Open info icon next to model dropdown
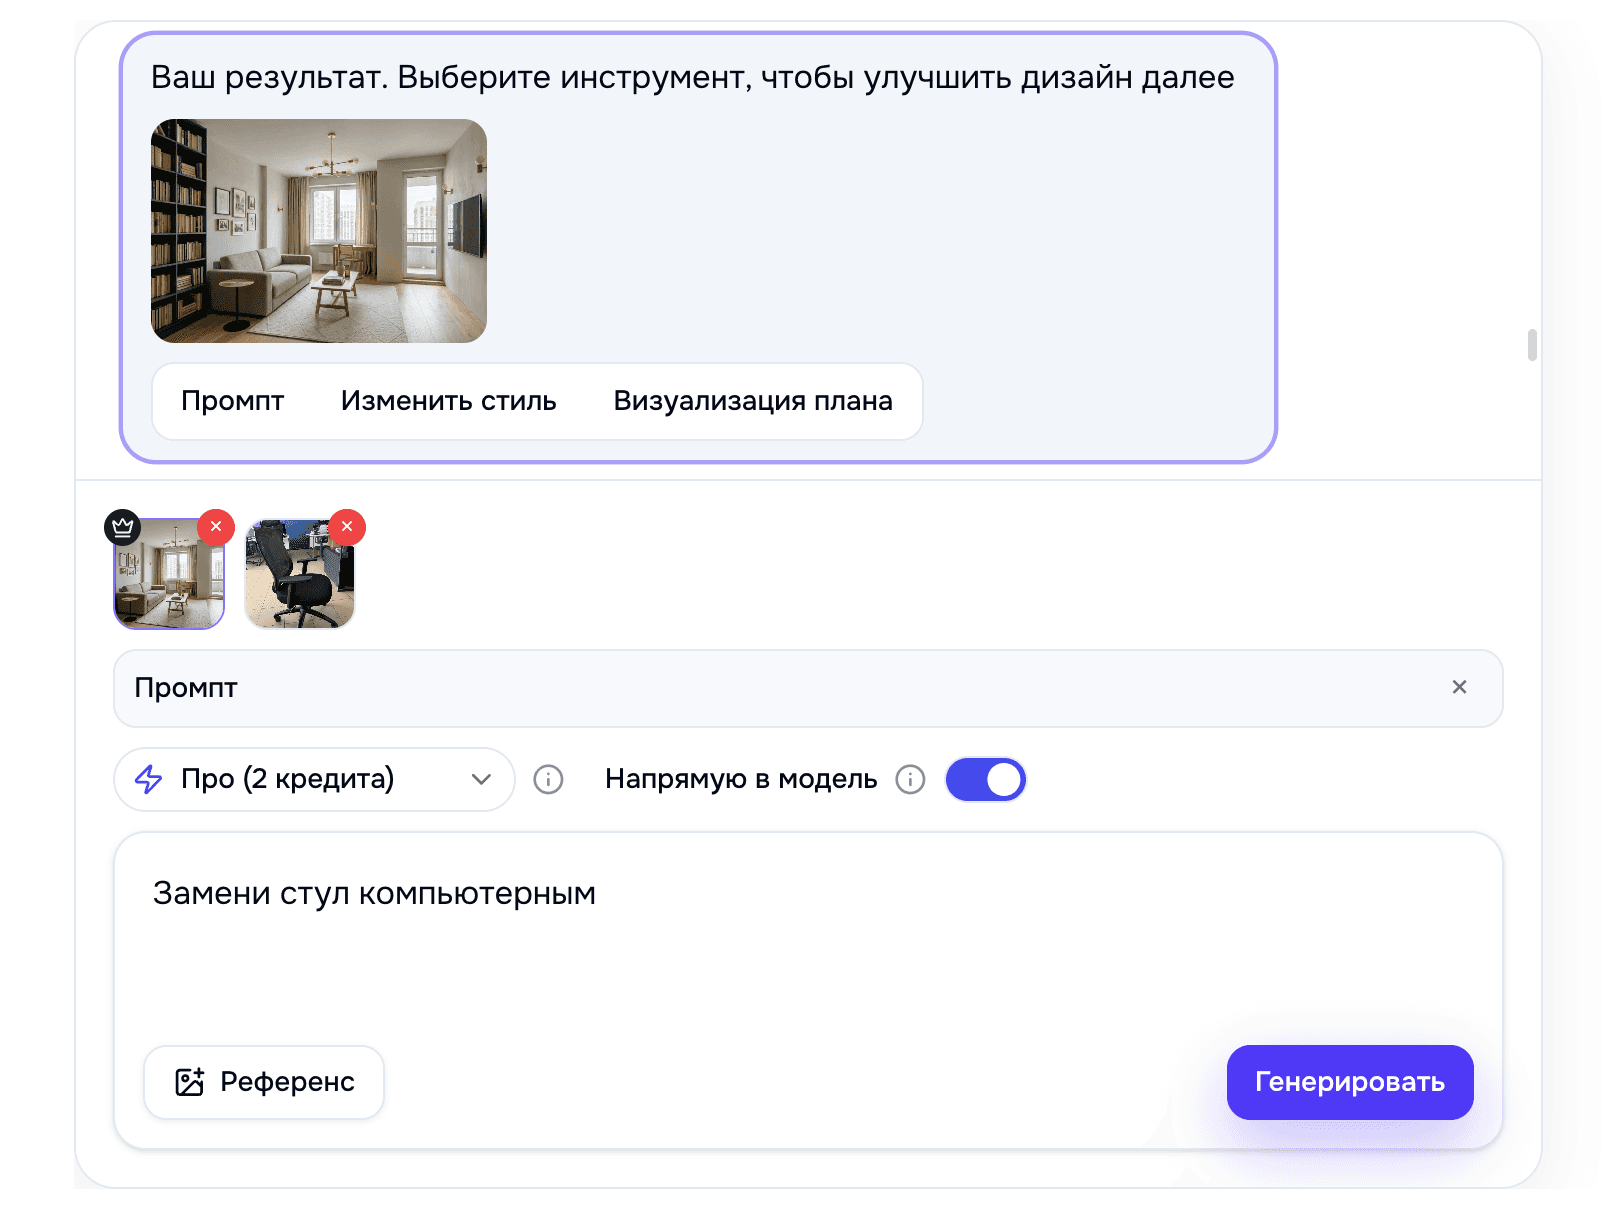This screenshot has width=1610, height=1206. pos(548,779)
